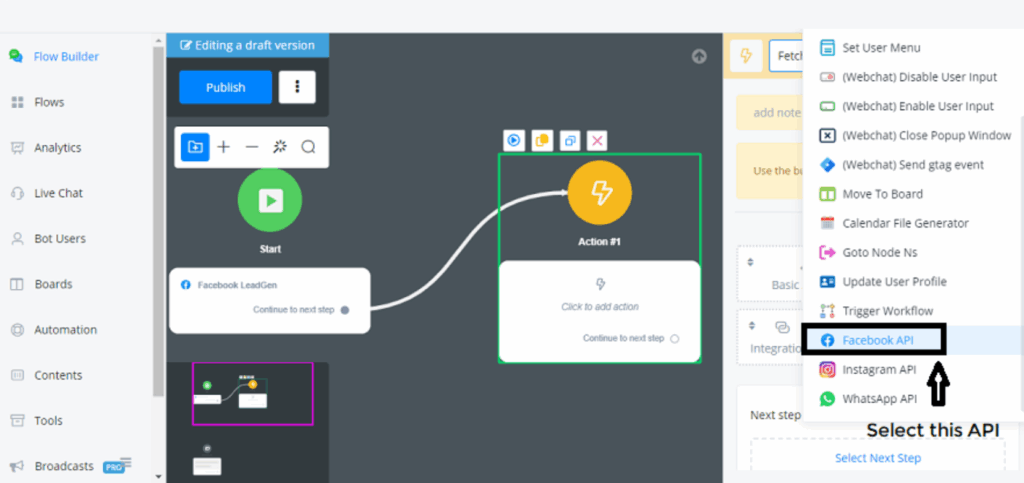Click the yellow Action #1 lightning node

(598, 192)
